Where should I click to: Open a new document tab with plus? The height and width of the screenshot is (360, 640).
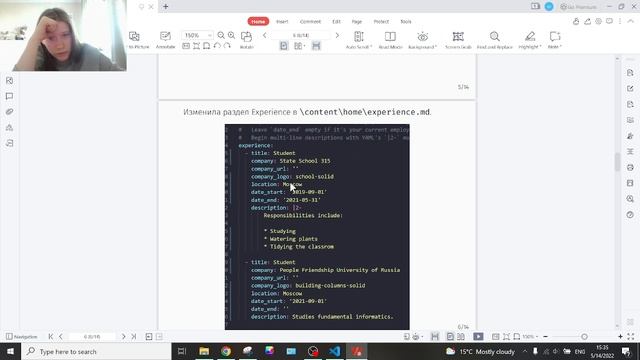[166, 7]
